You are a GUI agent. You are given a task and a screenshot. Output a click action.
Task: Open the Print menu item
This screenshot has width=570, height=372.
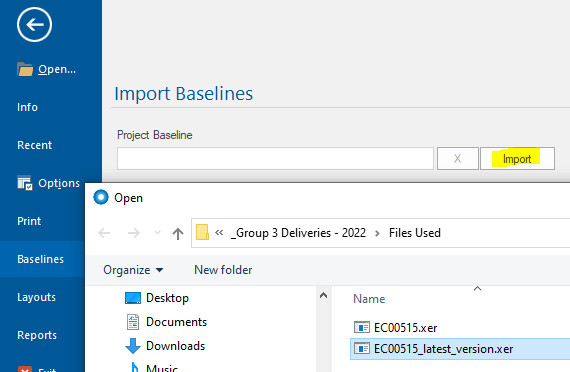(x=29, y=221)
